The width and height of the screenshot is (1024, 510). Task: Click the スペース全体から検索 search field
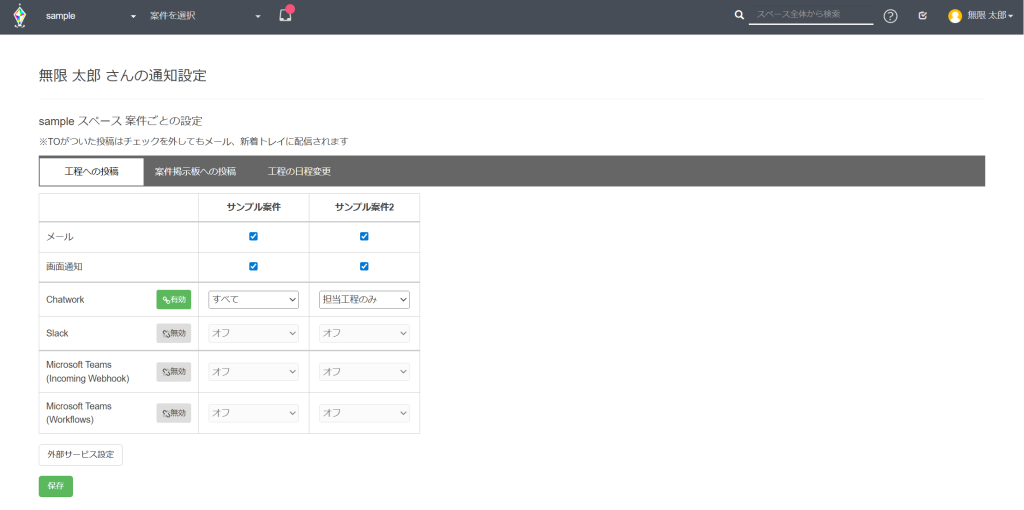(810, 15)
